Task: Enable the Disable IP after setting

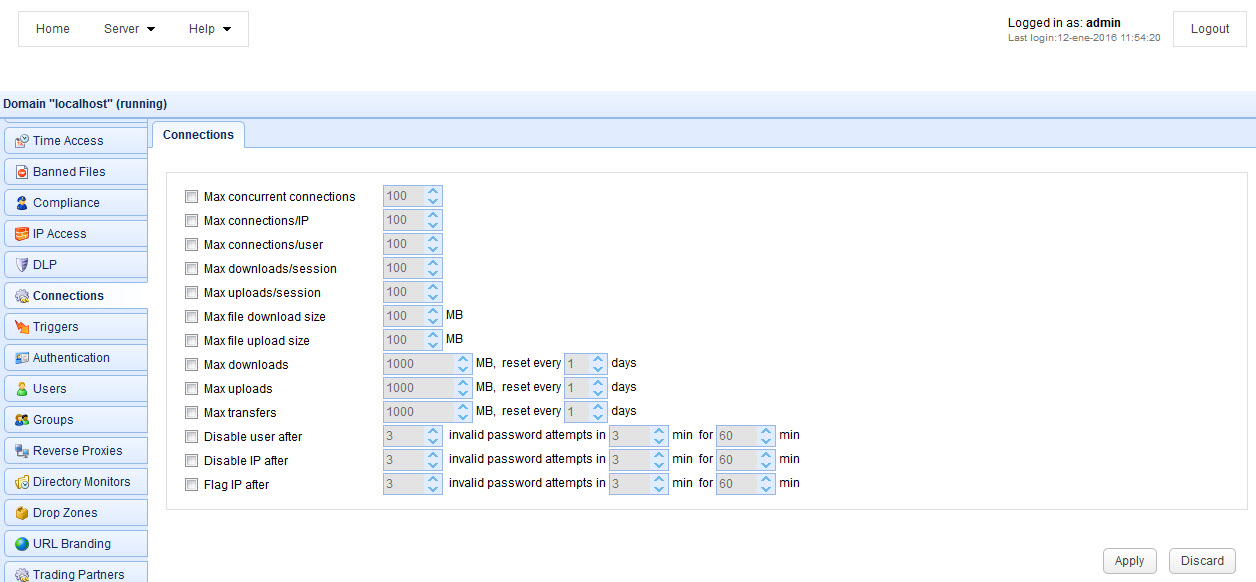Action: [x=191, y=460]
